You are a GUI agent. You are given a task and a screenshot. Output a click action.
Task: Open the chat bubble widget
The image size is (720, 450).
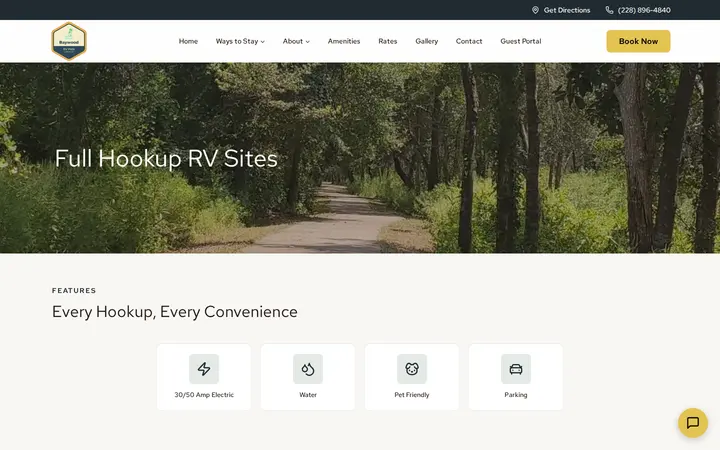pyautogui.click(x=692, y=422)
